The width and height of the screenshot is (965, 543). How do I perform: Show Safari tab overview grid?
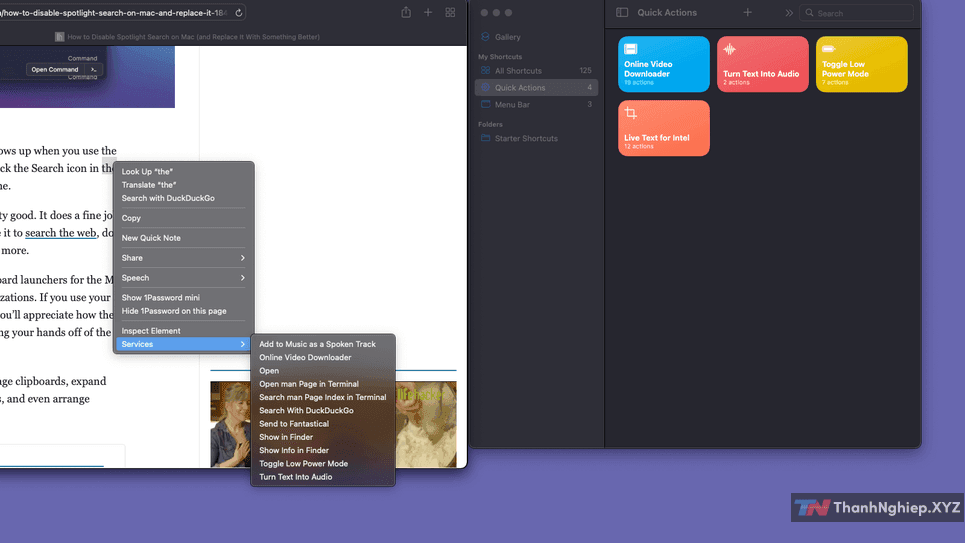point(450,12)
